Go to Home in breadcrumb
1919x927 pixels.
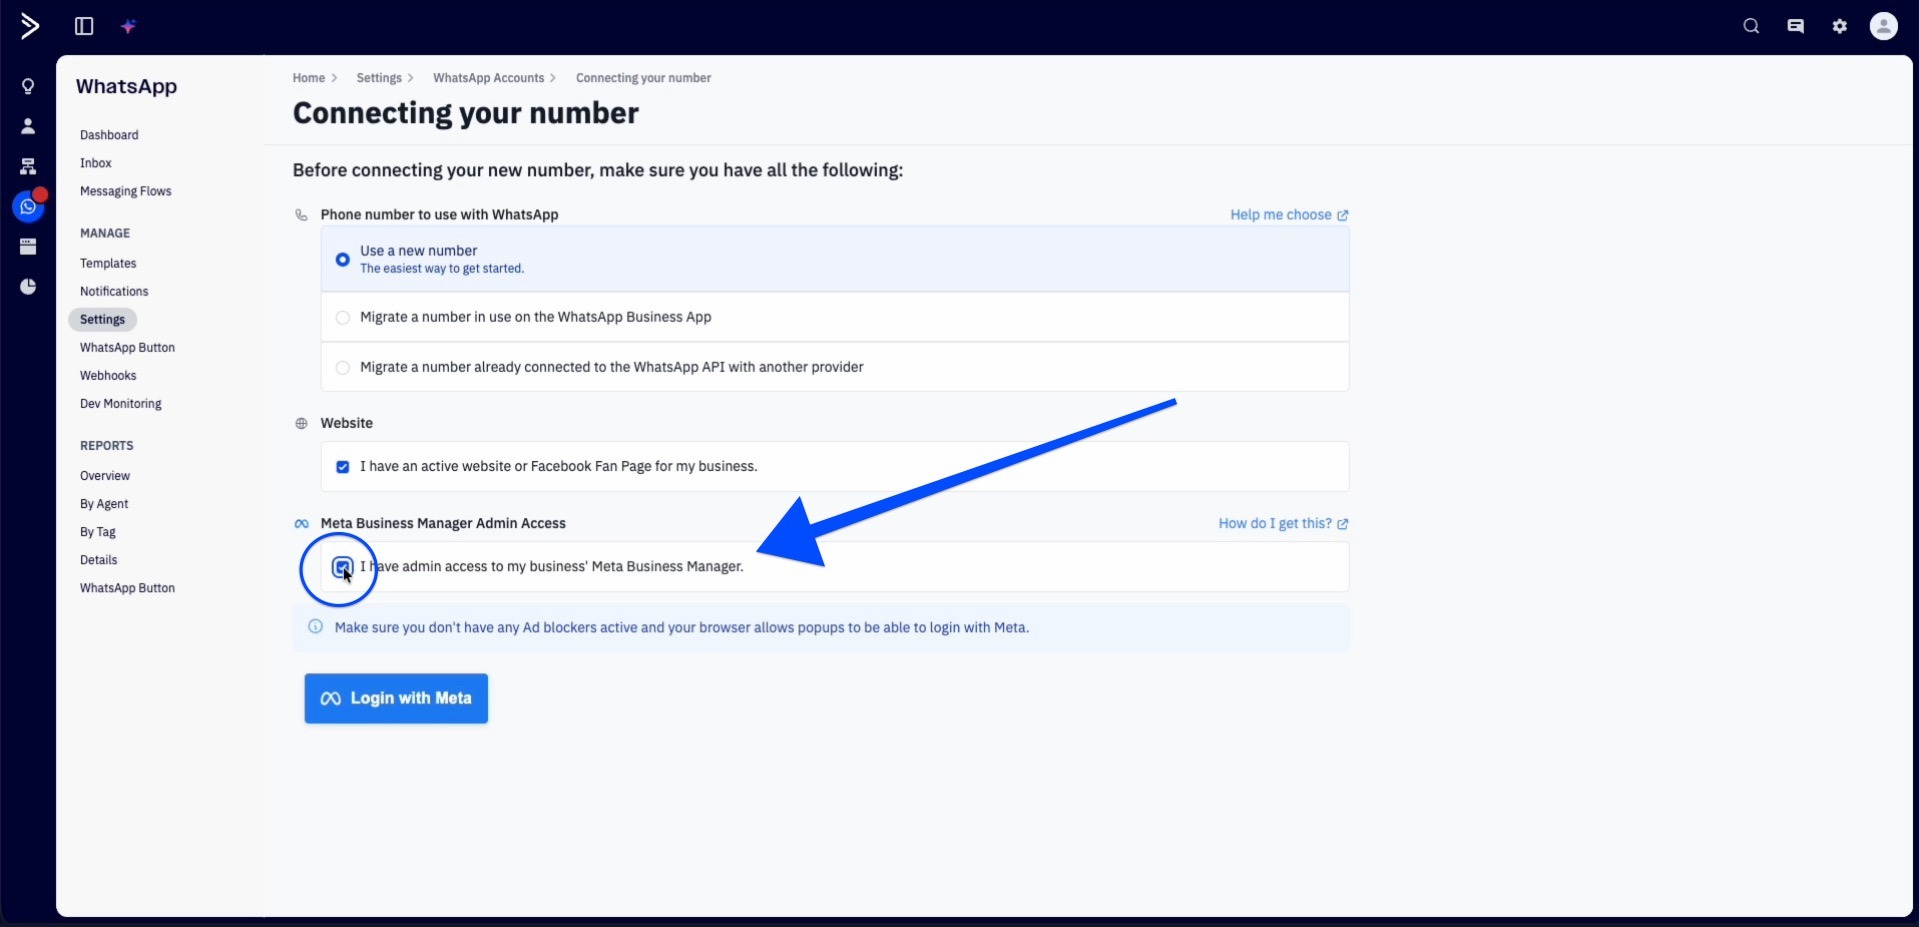pos(309,78)
